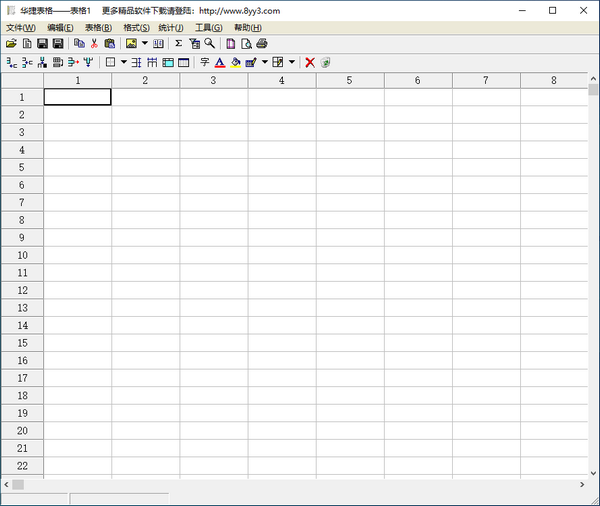Open the 统计(J) menu
Screen dimensions: 600x506
click(x=171, y=27)
